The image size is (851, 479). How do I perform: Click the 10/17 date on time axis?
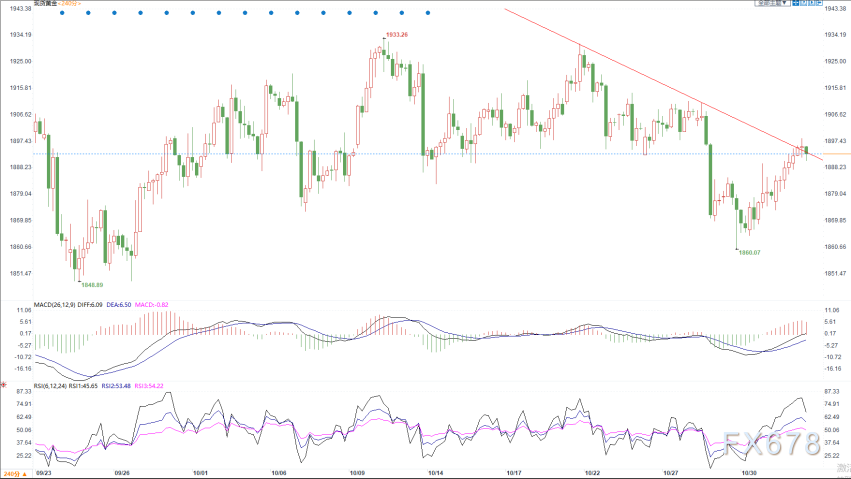514,473
